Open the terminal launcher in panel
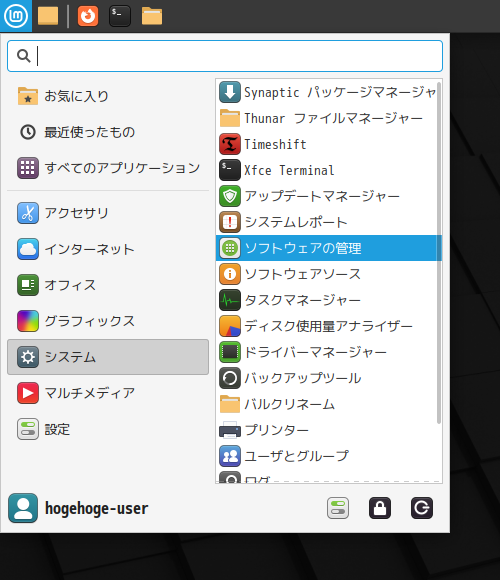 tap(120, 16)
